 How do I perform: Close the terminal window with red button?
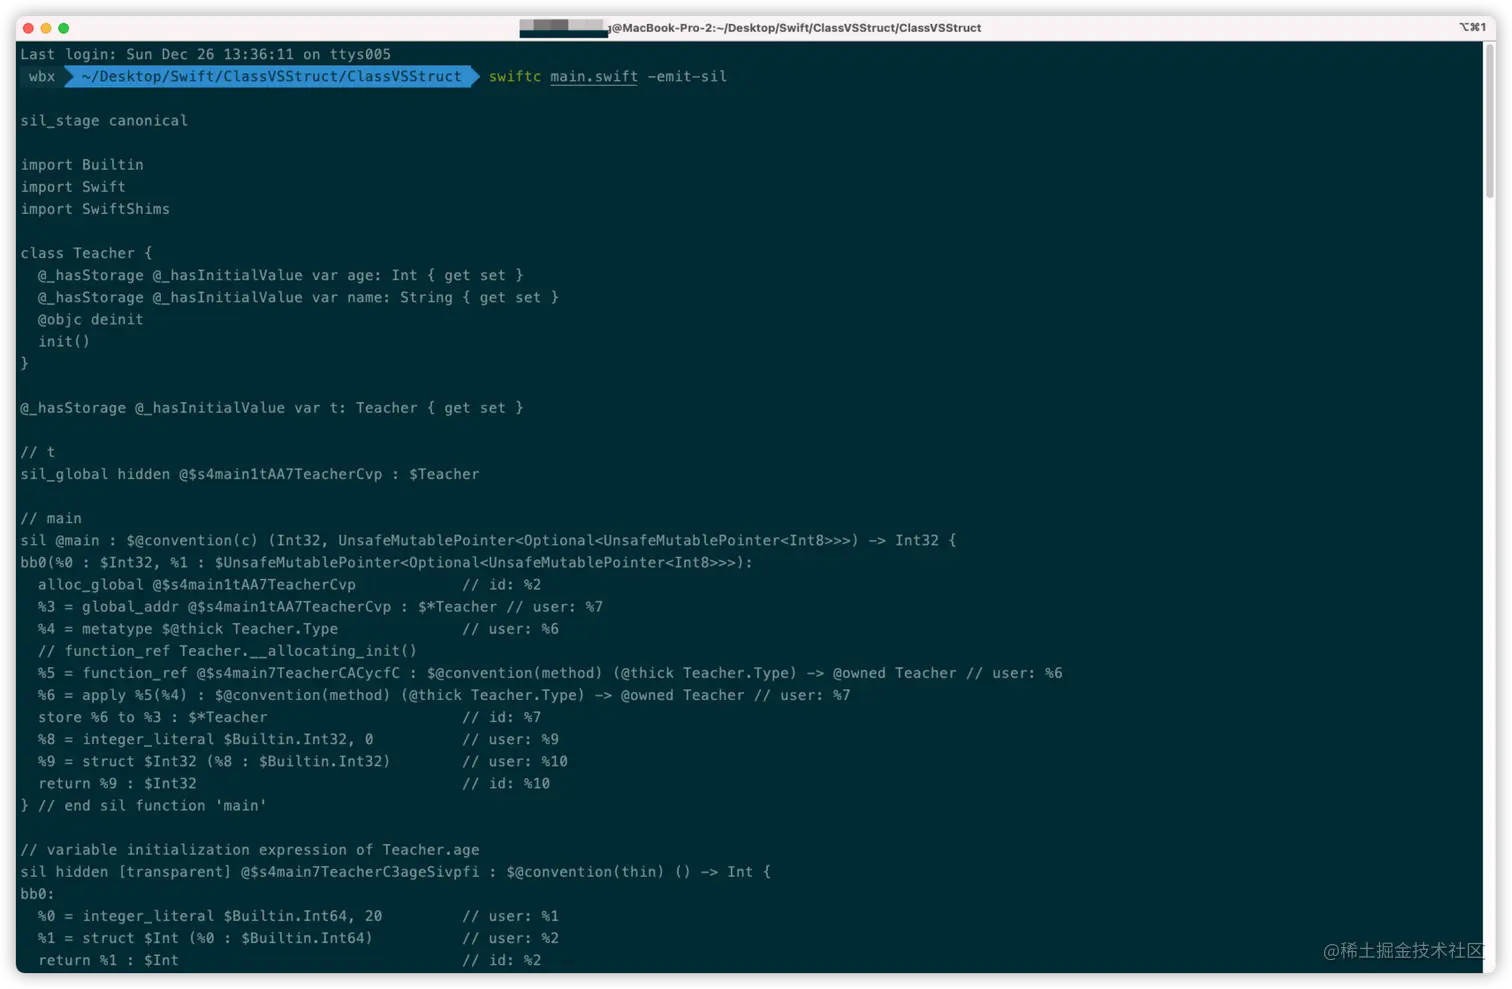[x=28, y=28]
